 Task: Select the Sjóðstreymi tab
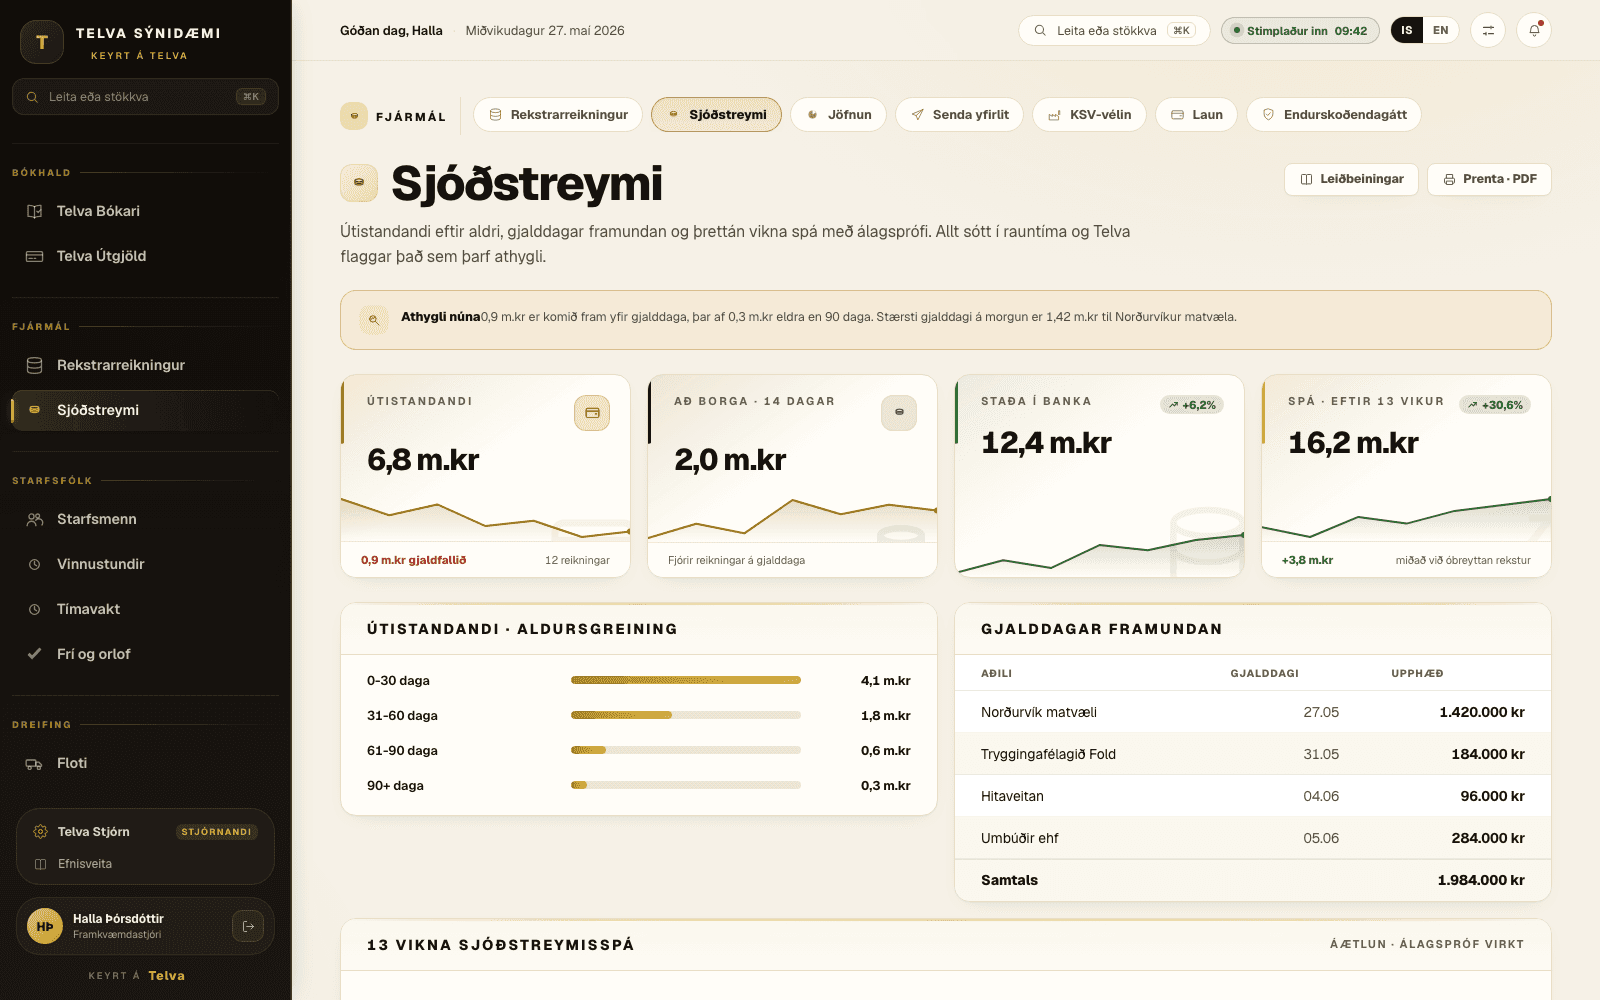(716, 115)
